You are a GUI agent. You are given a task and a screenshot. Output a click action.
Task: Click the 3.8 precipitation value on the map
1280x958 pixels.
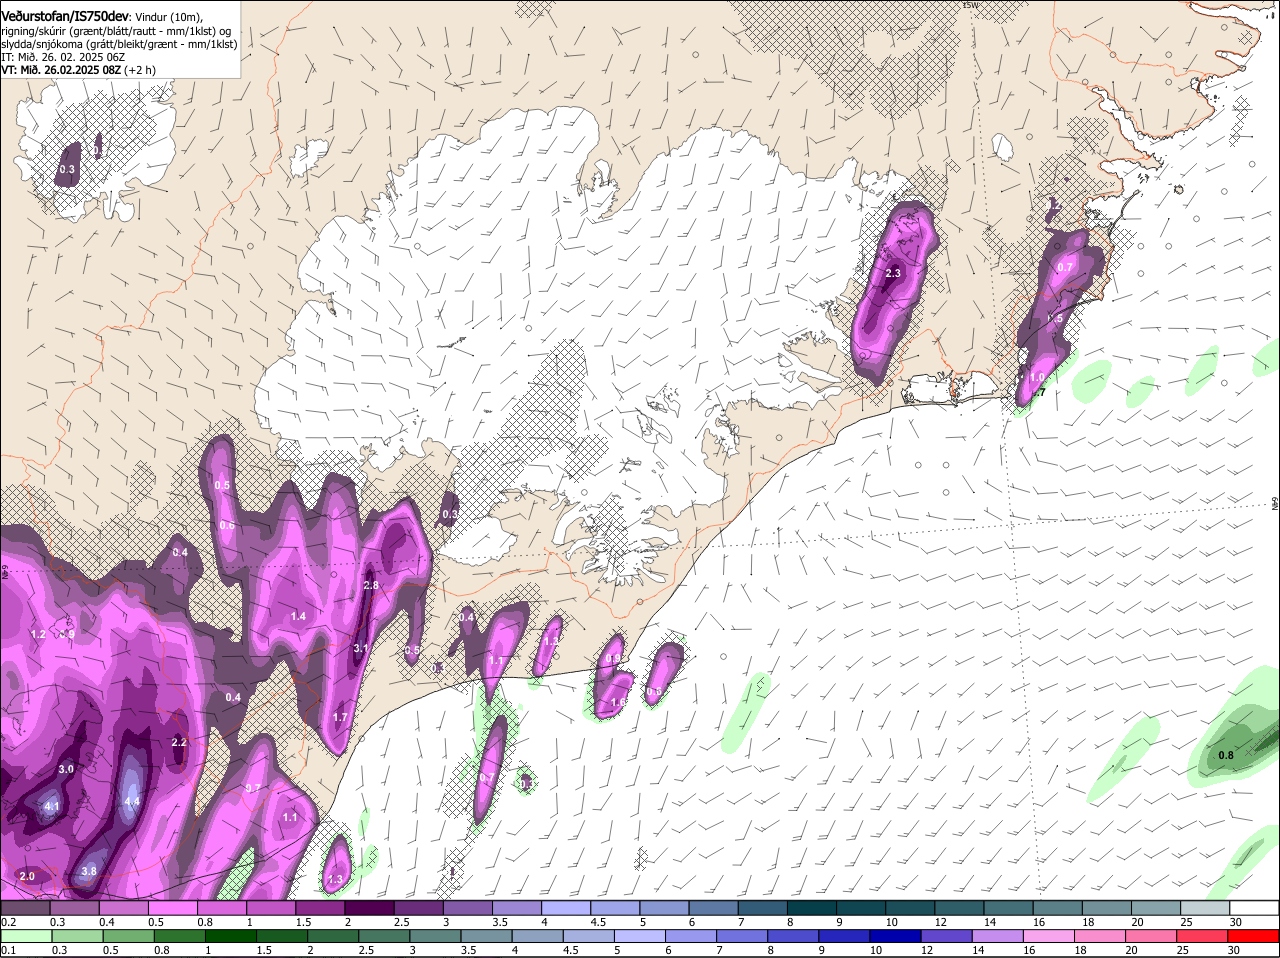(89, 871)
